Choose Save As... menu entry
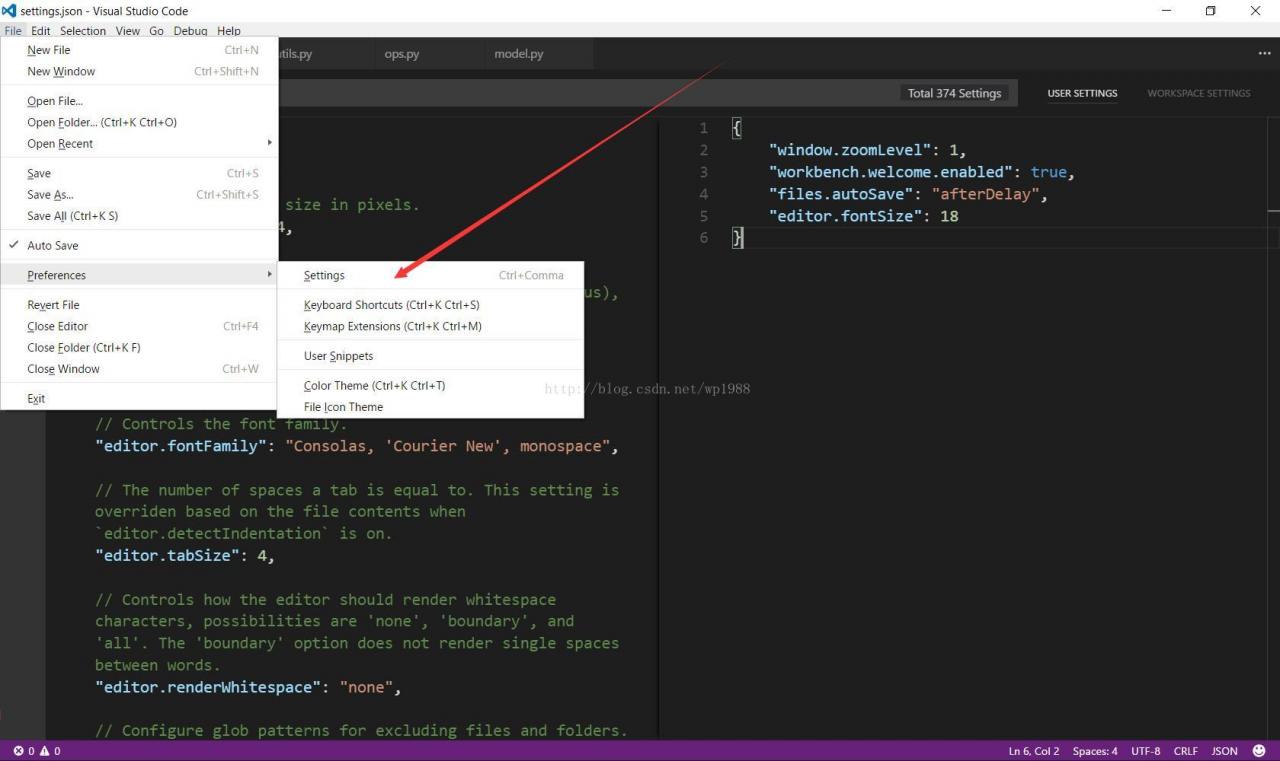 pyautogui.click(x=139, y=195)
